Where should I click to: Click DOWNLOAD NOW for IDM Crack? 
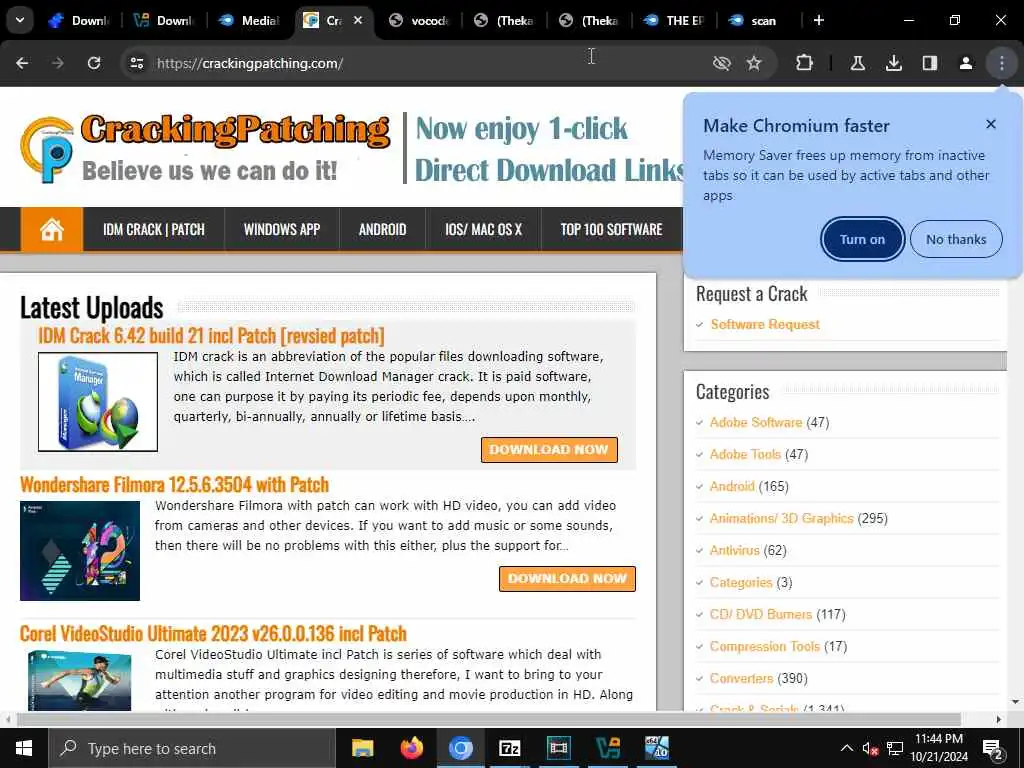(549, 450)
